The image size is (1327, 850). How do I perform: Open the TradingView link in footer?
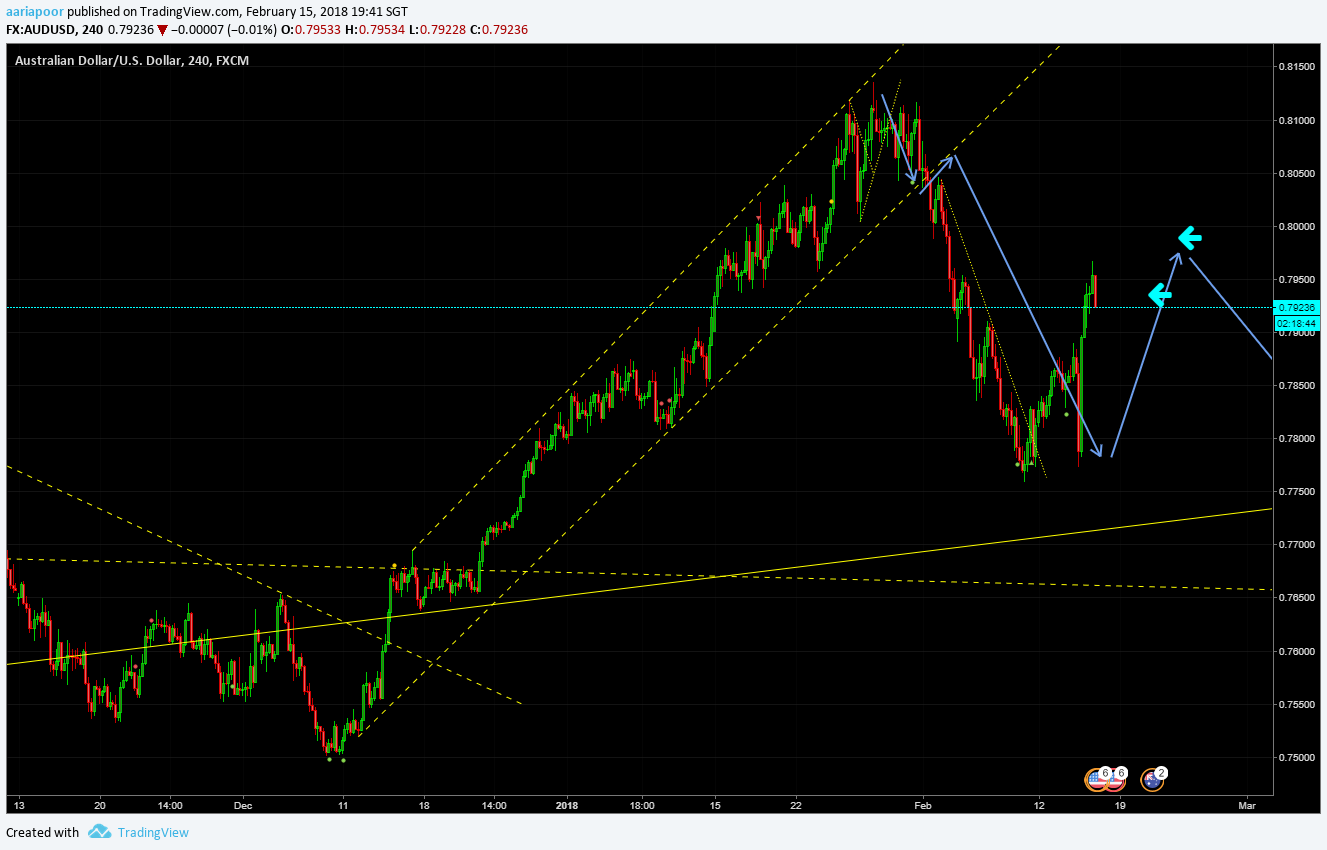coord(153,832)
